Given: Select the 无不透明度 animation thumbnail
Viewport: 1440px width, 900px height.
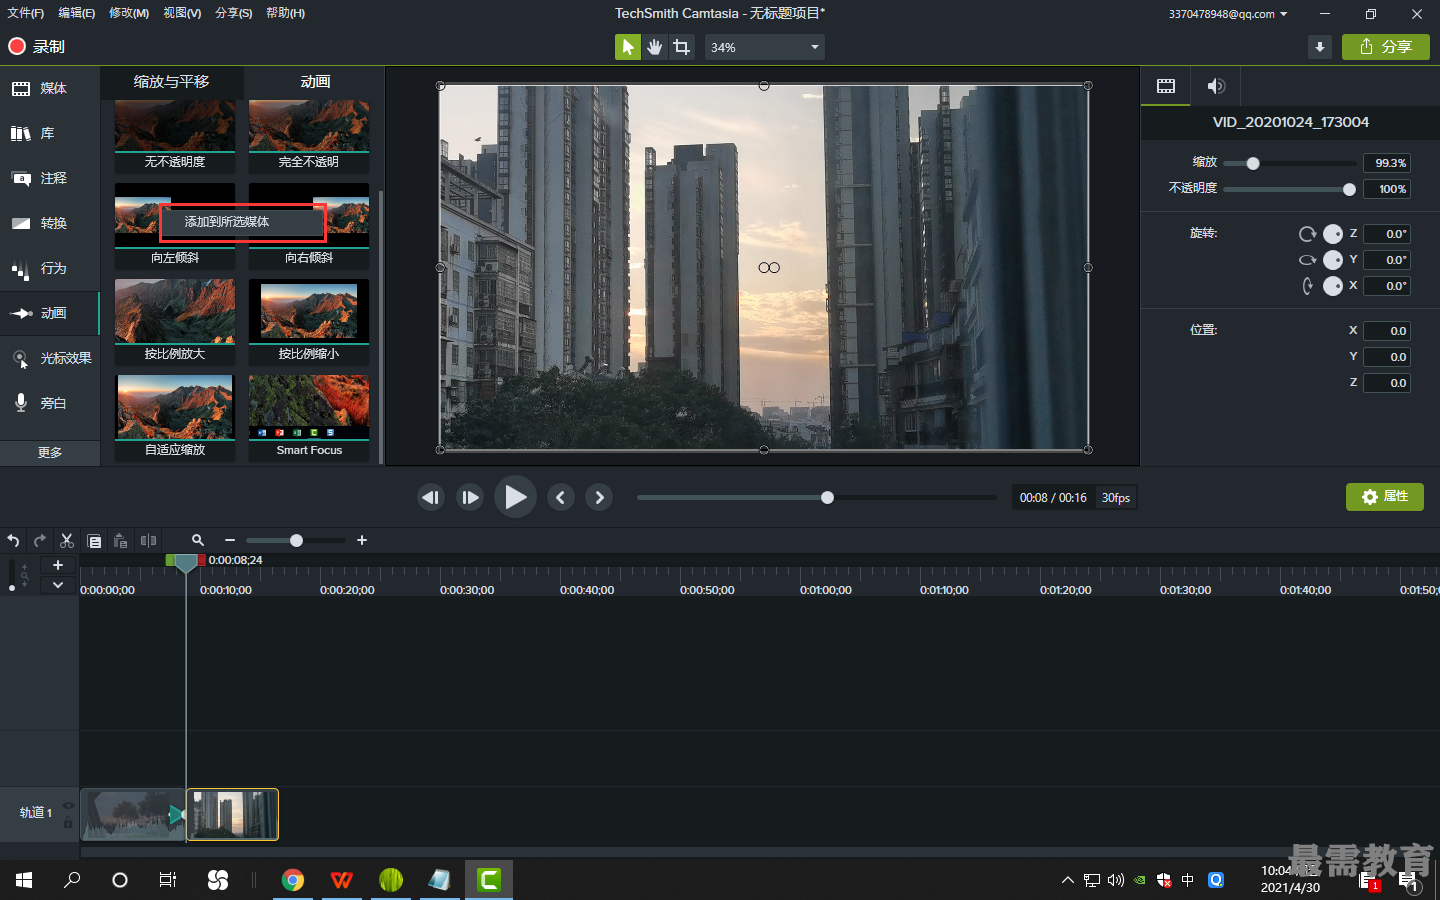Looking at the screenshot, I should [175, 136].
